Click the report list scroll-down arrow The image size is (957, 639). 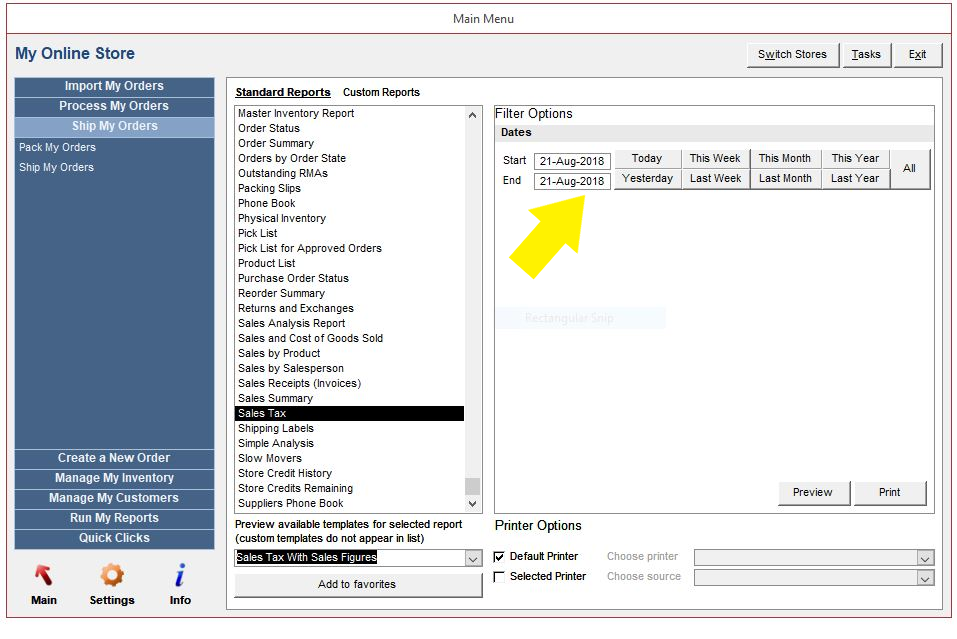472,504
